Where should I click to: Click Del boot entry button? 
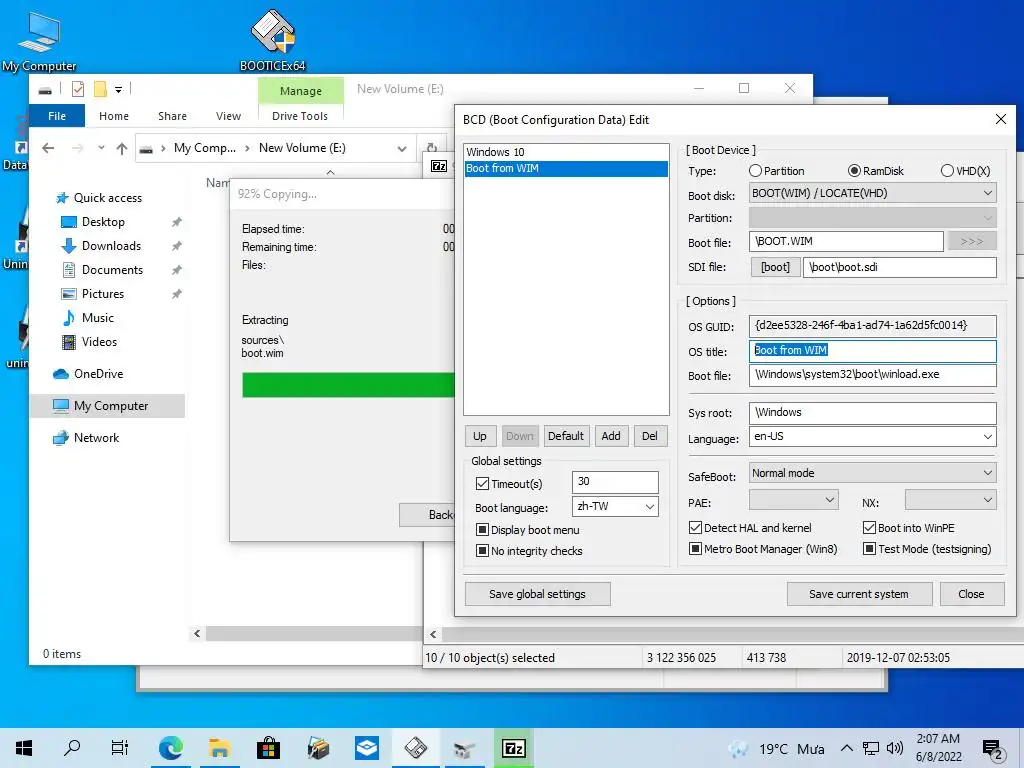coord(650,436)
